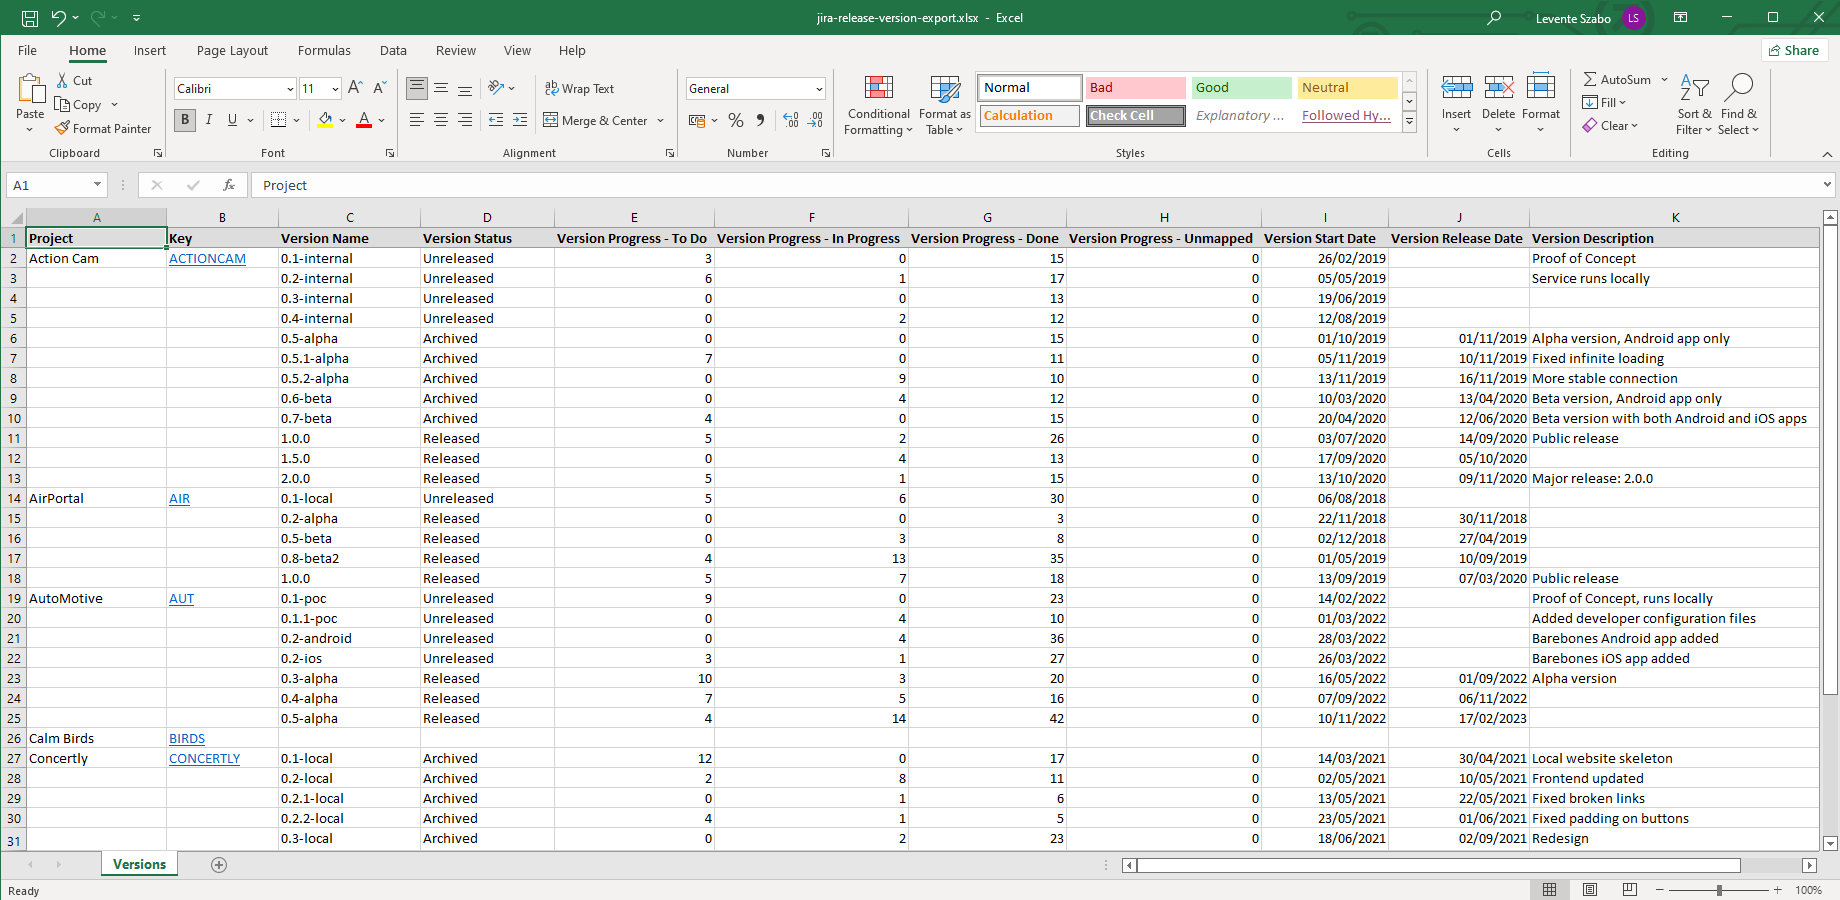The image size is (1840, 900).
Task: Open the Insert ribbon tab
Action: [150, 51]
